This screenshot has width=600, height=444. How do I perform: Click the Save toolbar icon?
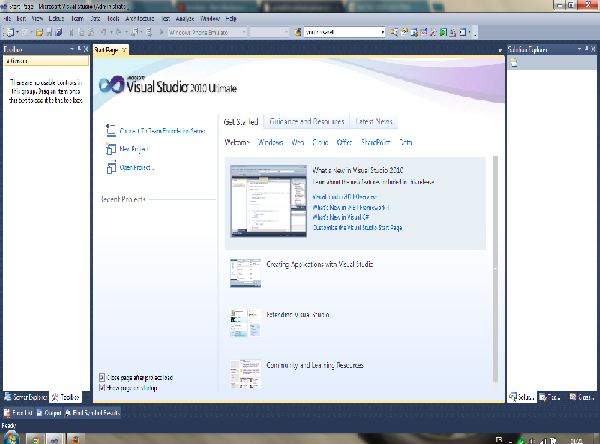pos(49,33)
